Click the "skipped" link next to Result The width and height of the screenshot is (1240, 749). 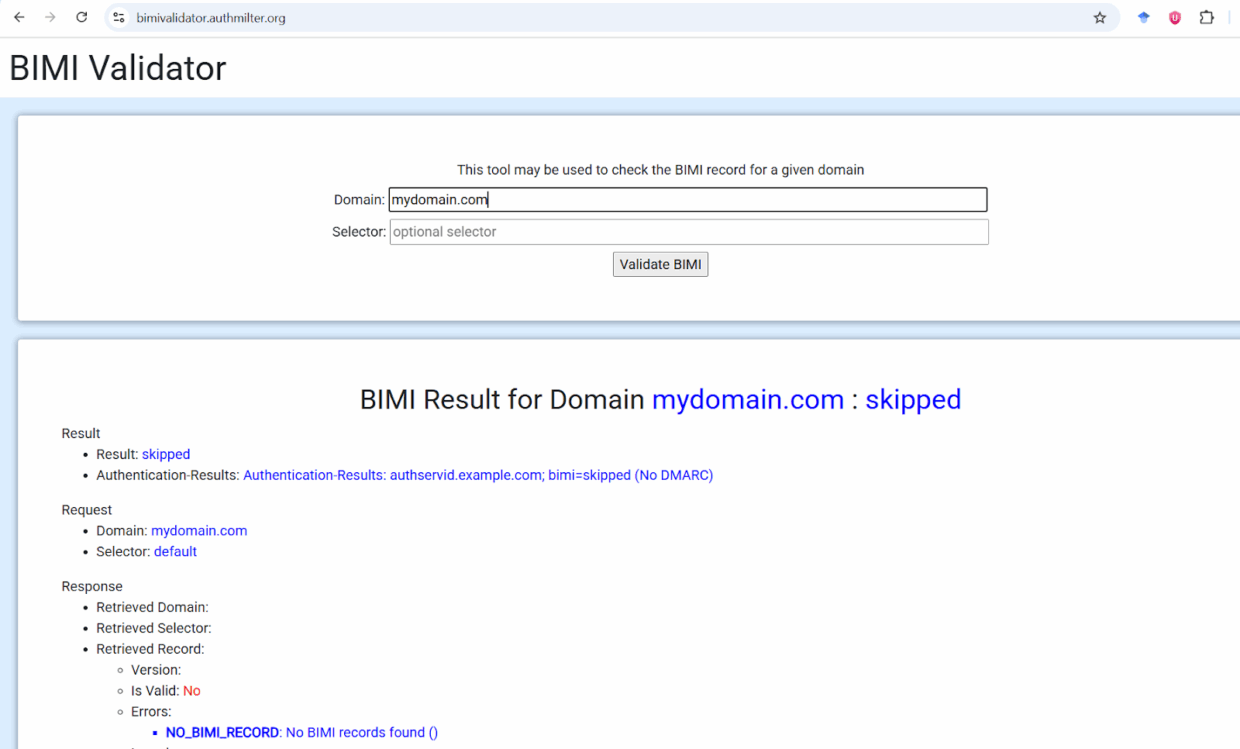pyautogui.click(x=165, y=454)
